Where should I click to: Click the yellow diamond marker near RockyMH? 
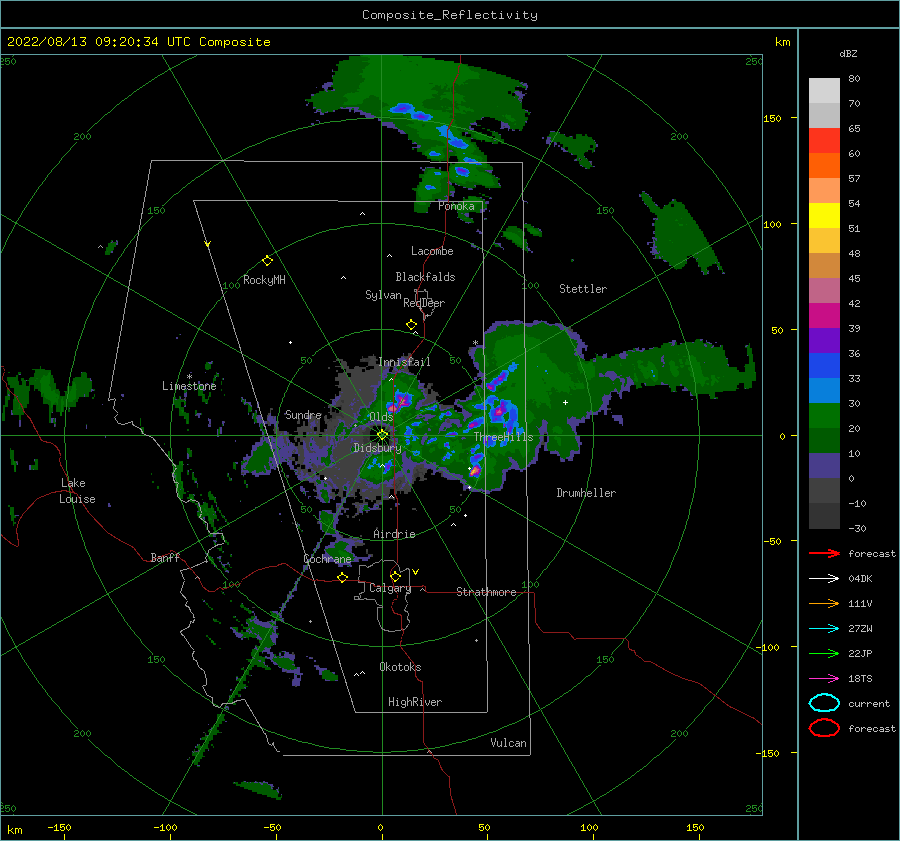[x=267, y=261]
